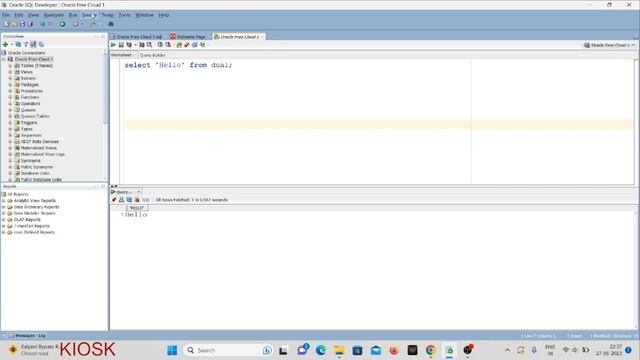The image size is (640, 360).
Task: Click the Hello result cell
Action: coord(136,215)
